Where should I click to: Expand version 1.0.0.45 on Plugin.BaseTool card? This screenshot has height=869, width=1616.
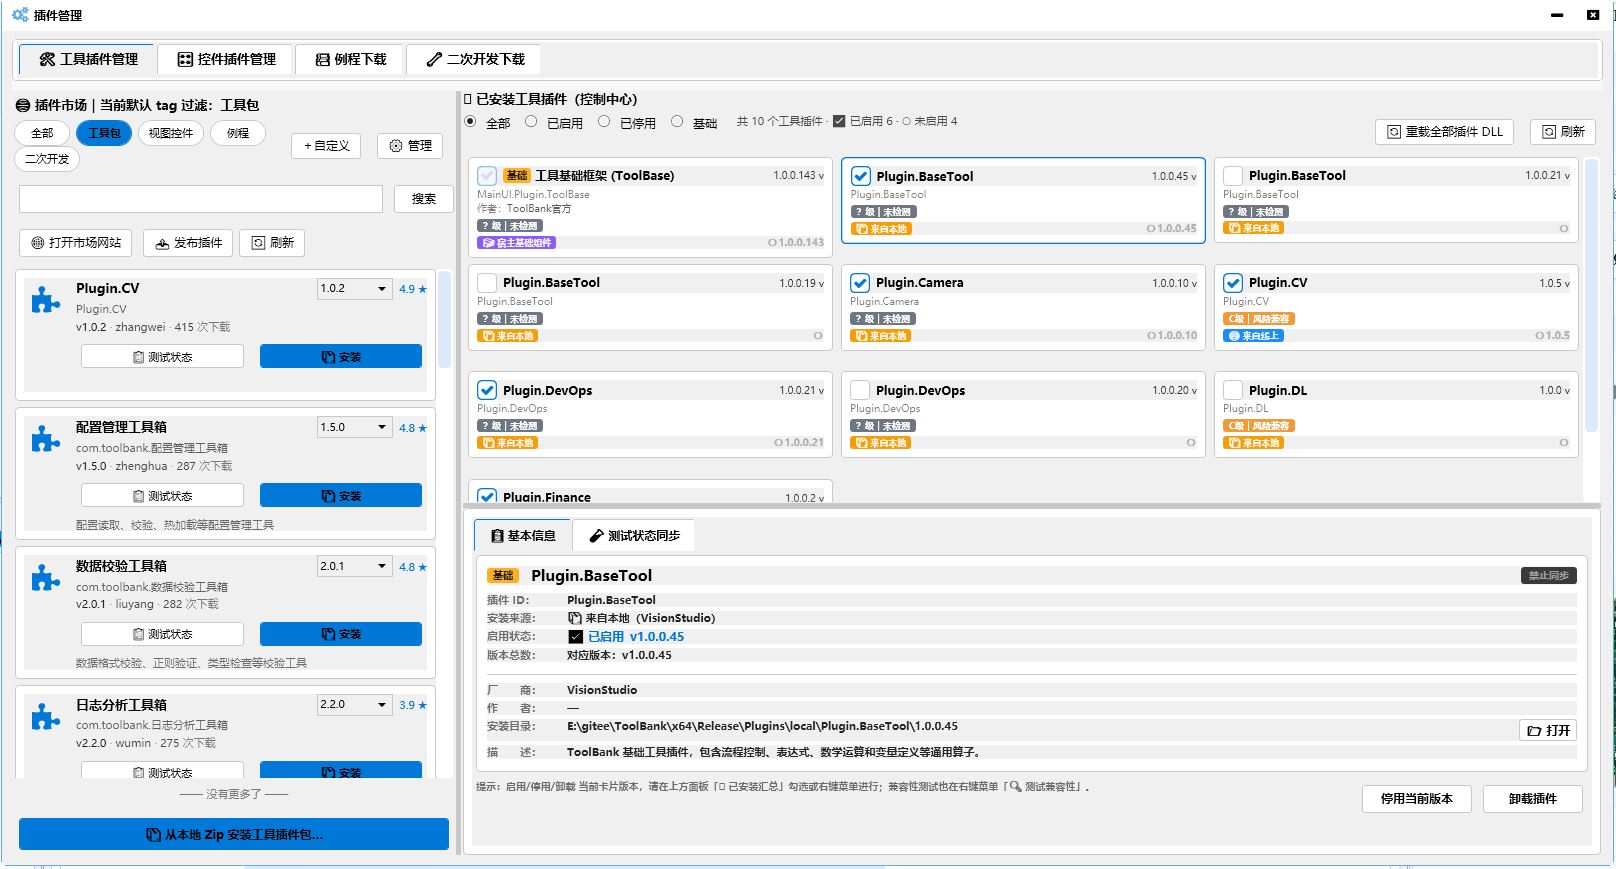click(x=1173, y=177)
